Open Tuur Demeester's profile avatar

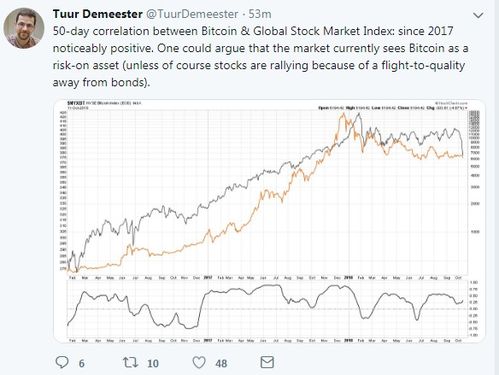coord(24,28)
